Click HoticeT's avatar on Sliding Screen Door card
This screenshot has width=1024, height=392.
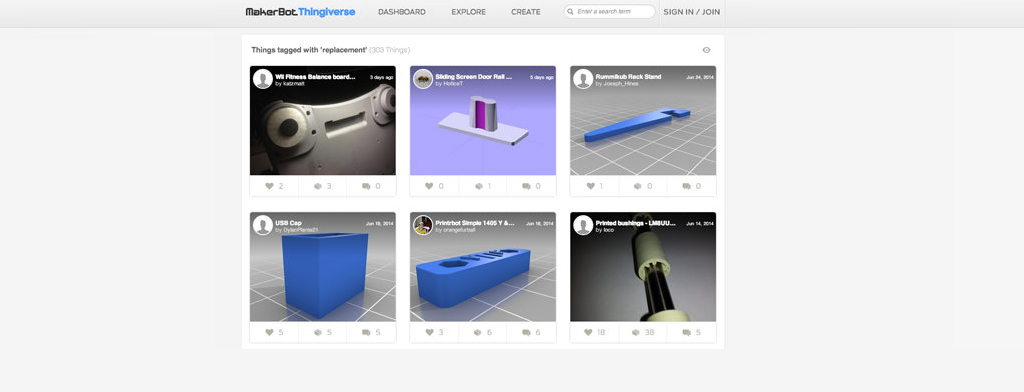[x=423, y=79]
